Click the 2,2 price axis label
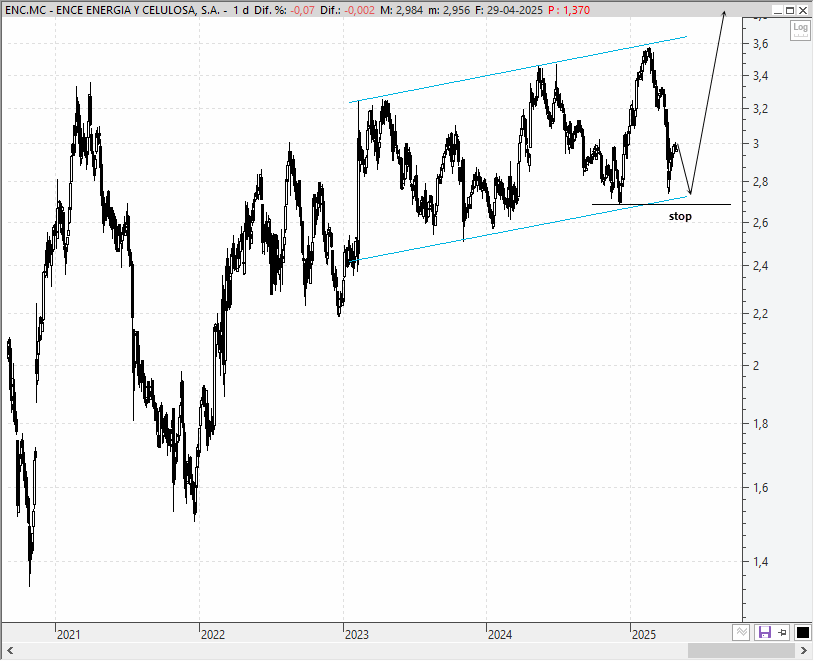This screenshot has width=814, height=661. [x=761, y=314]
